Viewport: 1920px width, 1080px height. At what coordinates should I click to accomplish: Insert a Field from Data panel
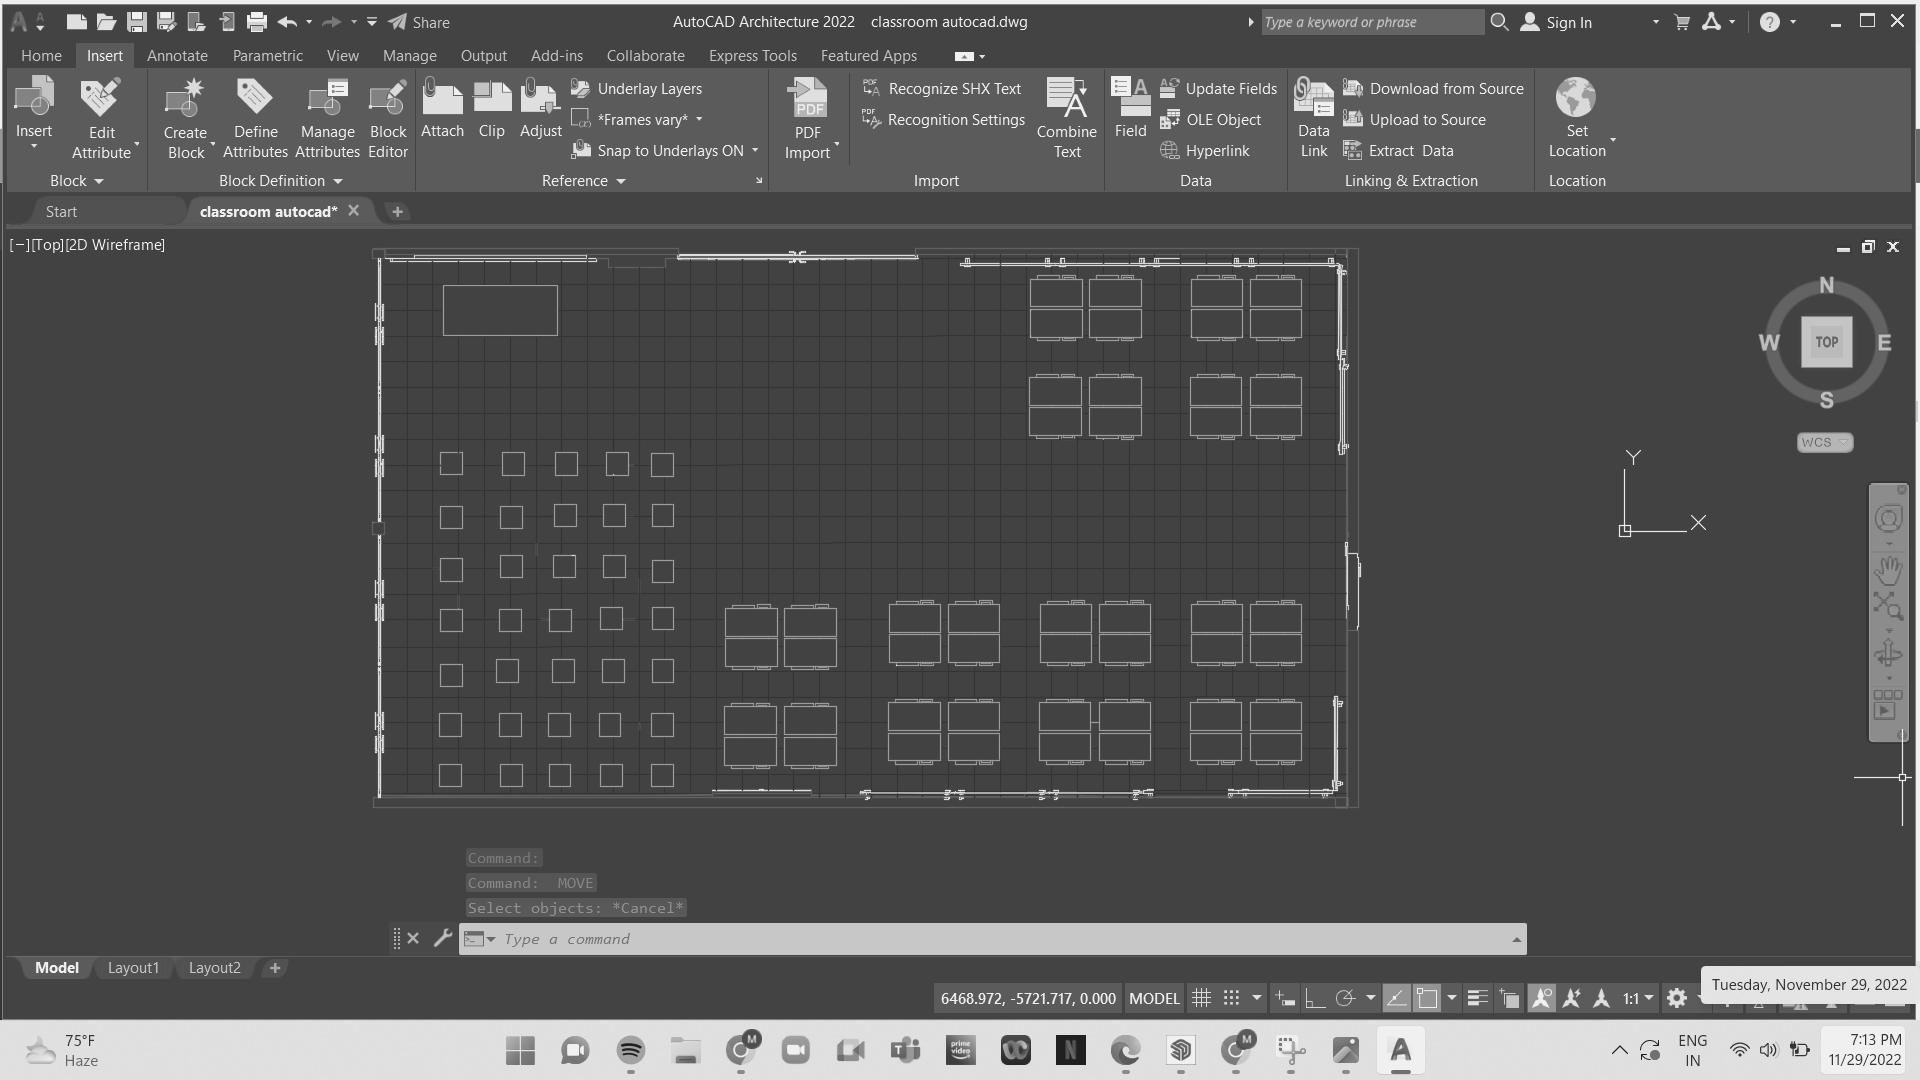[x=1130, y=108]
